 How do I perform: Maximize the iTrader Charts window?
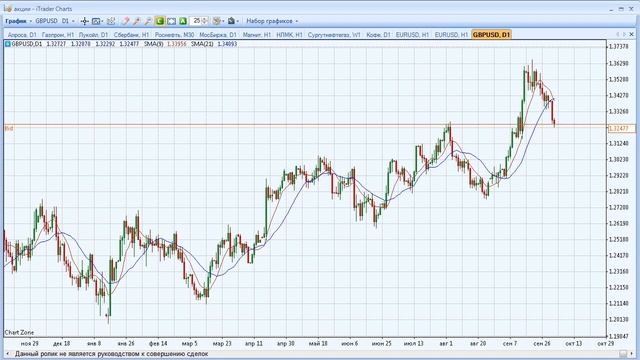coord(621,9)
